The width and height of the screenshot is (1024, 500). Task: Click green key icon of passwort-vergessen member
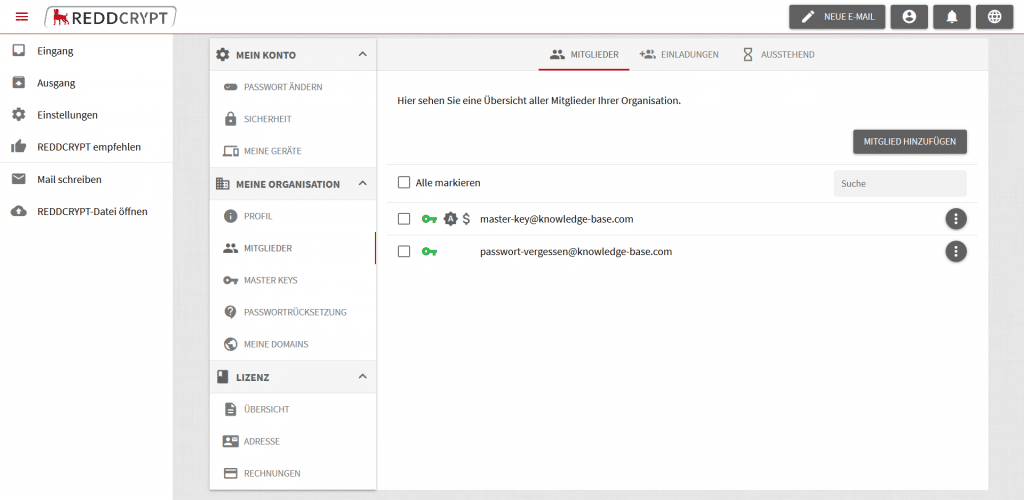tap(429, 252)
